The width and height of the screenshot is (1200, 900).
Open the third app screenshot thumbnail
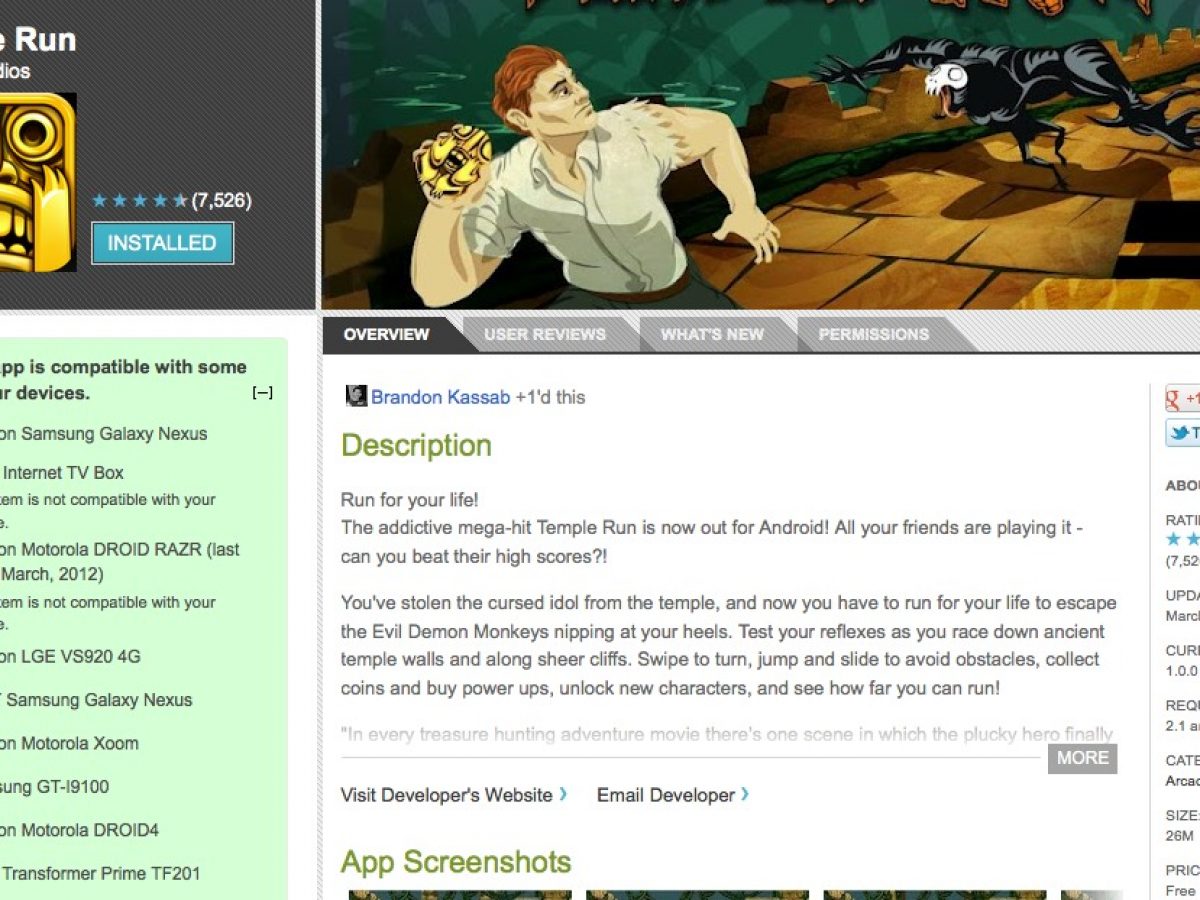coord(934,895)
